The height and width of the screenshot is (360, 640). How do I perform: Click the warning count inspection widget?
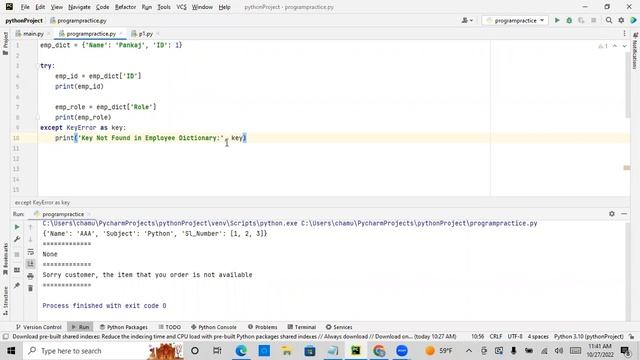pos(603,46)
